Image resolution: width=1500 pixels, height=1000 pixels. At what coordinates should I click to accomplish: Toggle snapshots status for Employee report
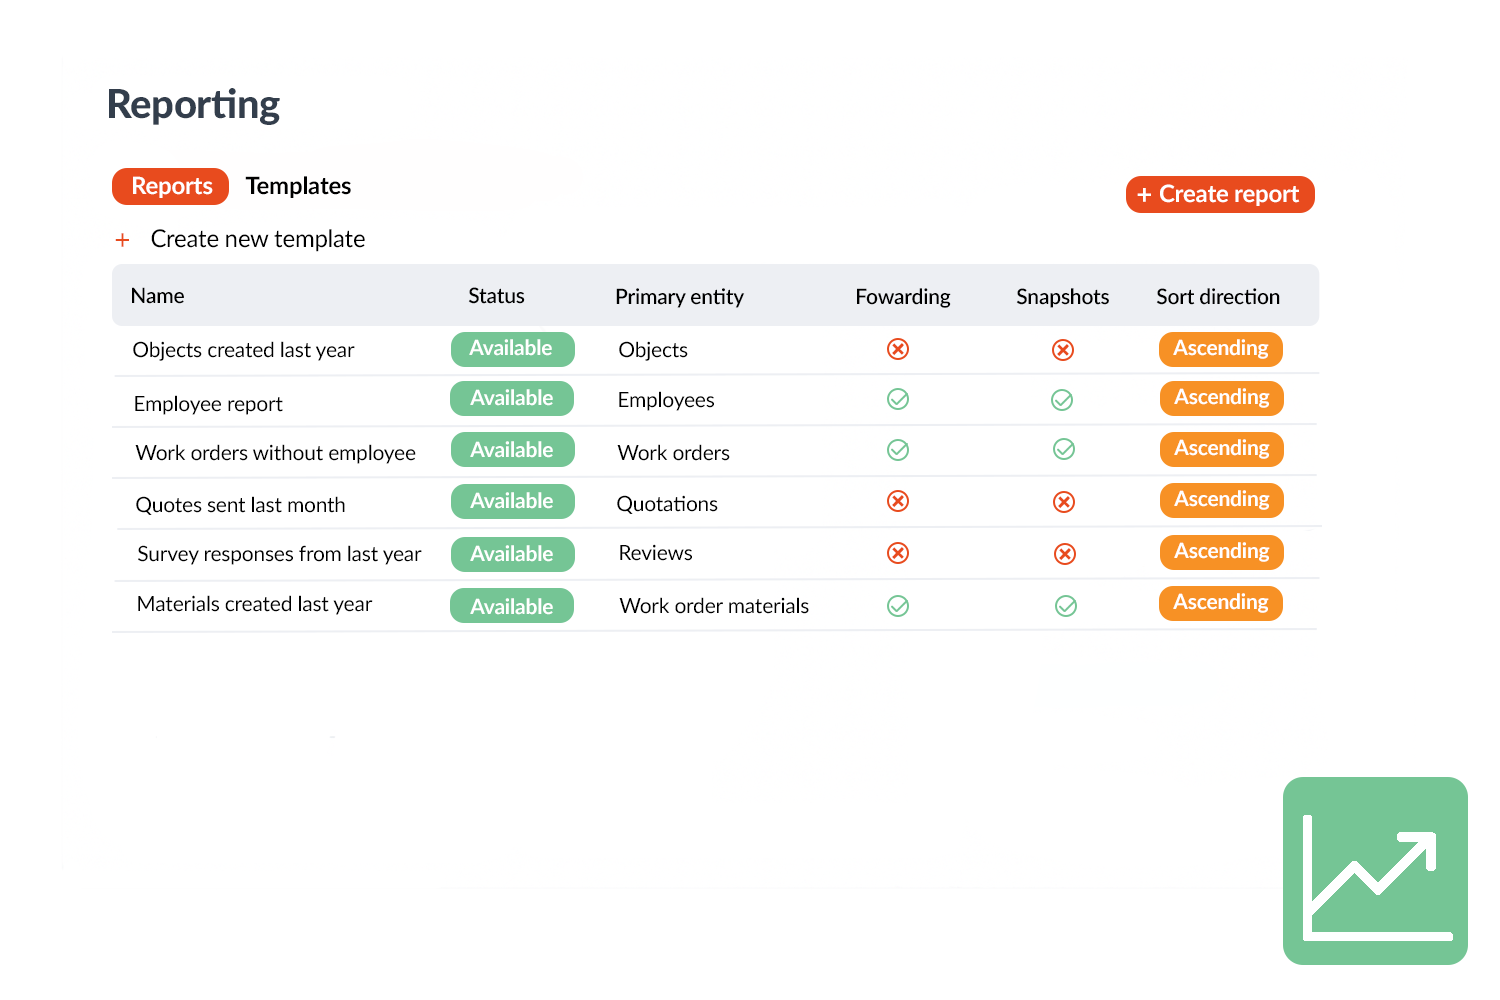click(1062, 400)
